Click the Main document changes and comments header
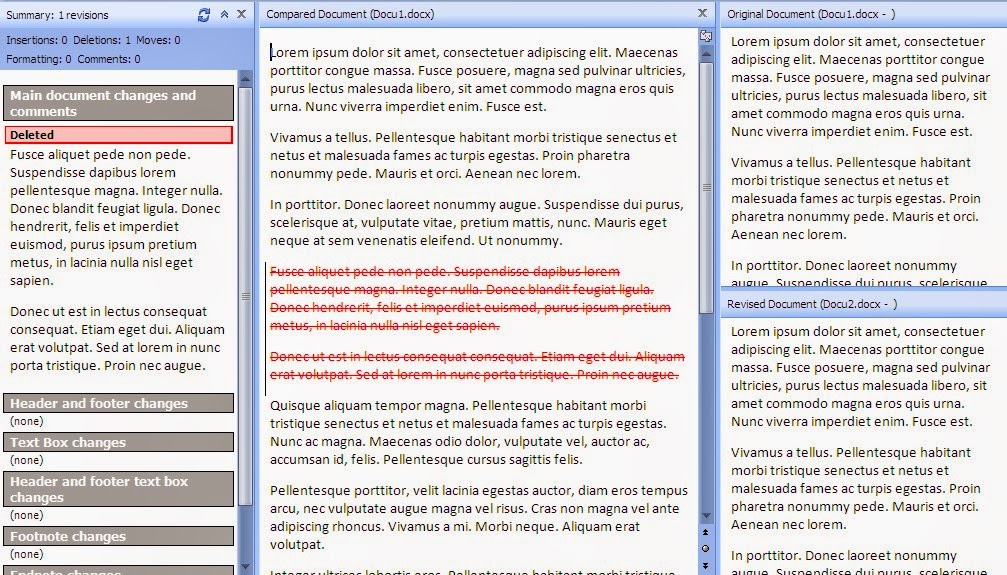Image resolution: width=1007 pixels, height=575 pixels. point(119,103)
